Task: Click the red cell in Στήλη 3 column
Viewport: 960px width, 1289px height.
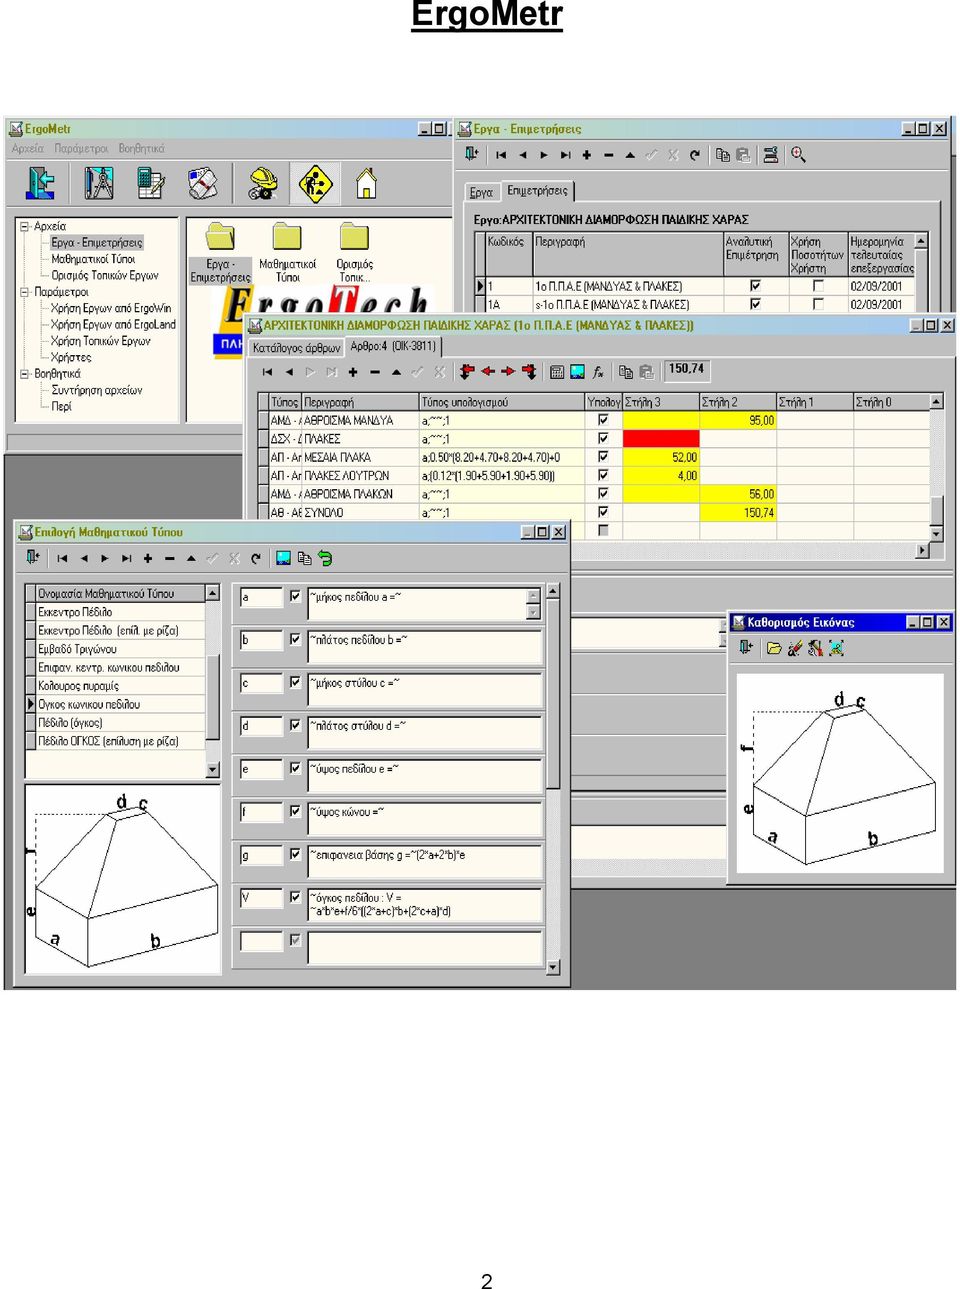Action: (x=661, y=439)
